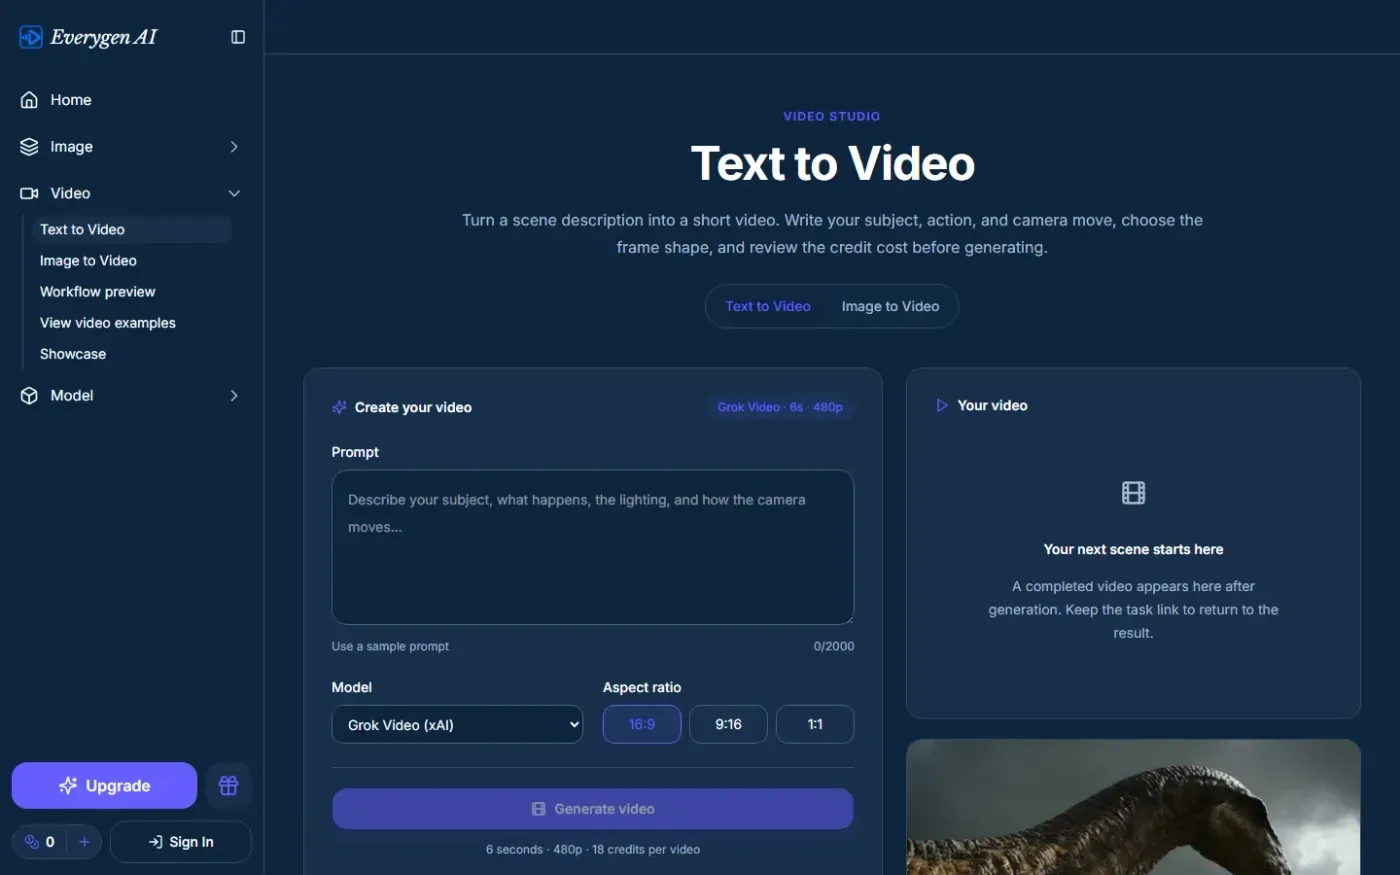Click the Use a sample prompt link
This screenshot has width=1400, height=875.
tap(390, 646)
